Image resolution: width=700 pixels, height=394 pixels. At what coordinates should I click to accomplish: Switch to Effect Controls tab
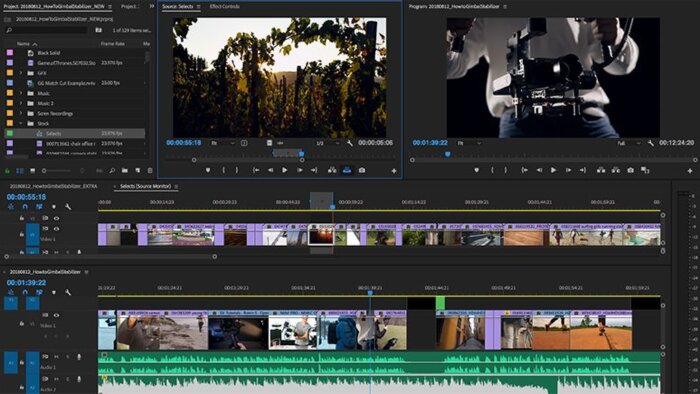pos(225,6)
